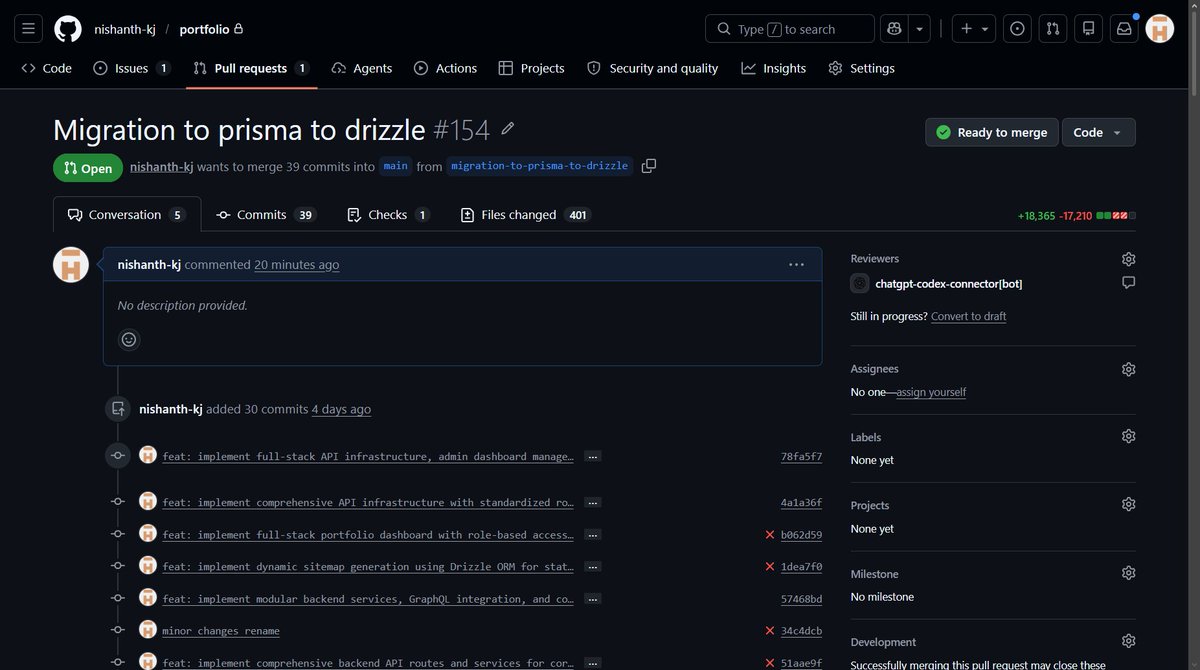Open Milestone settings gear icon
Image resolution: width=1200 pixels, height=670 pixels.
tap(1128, 574)
